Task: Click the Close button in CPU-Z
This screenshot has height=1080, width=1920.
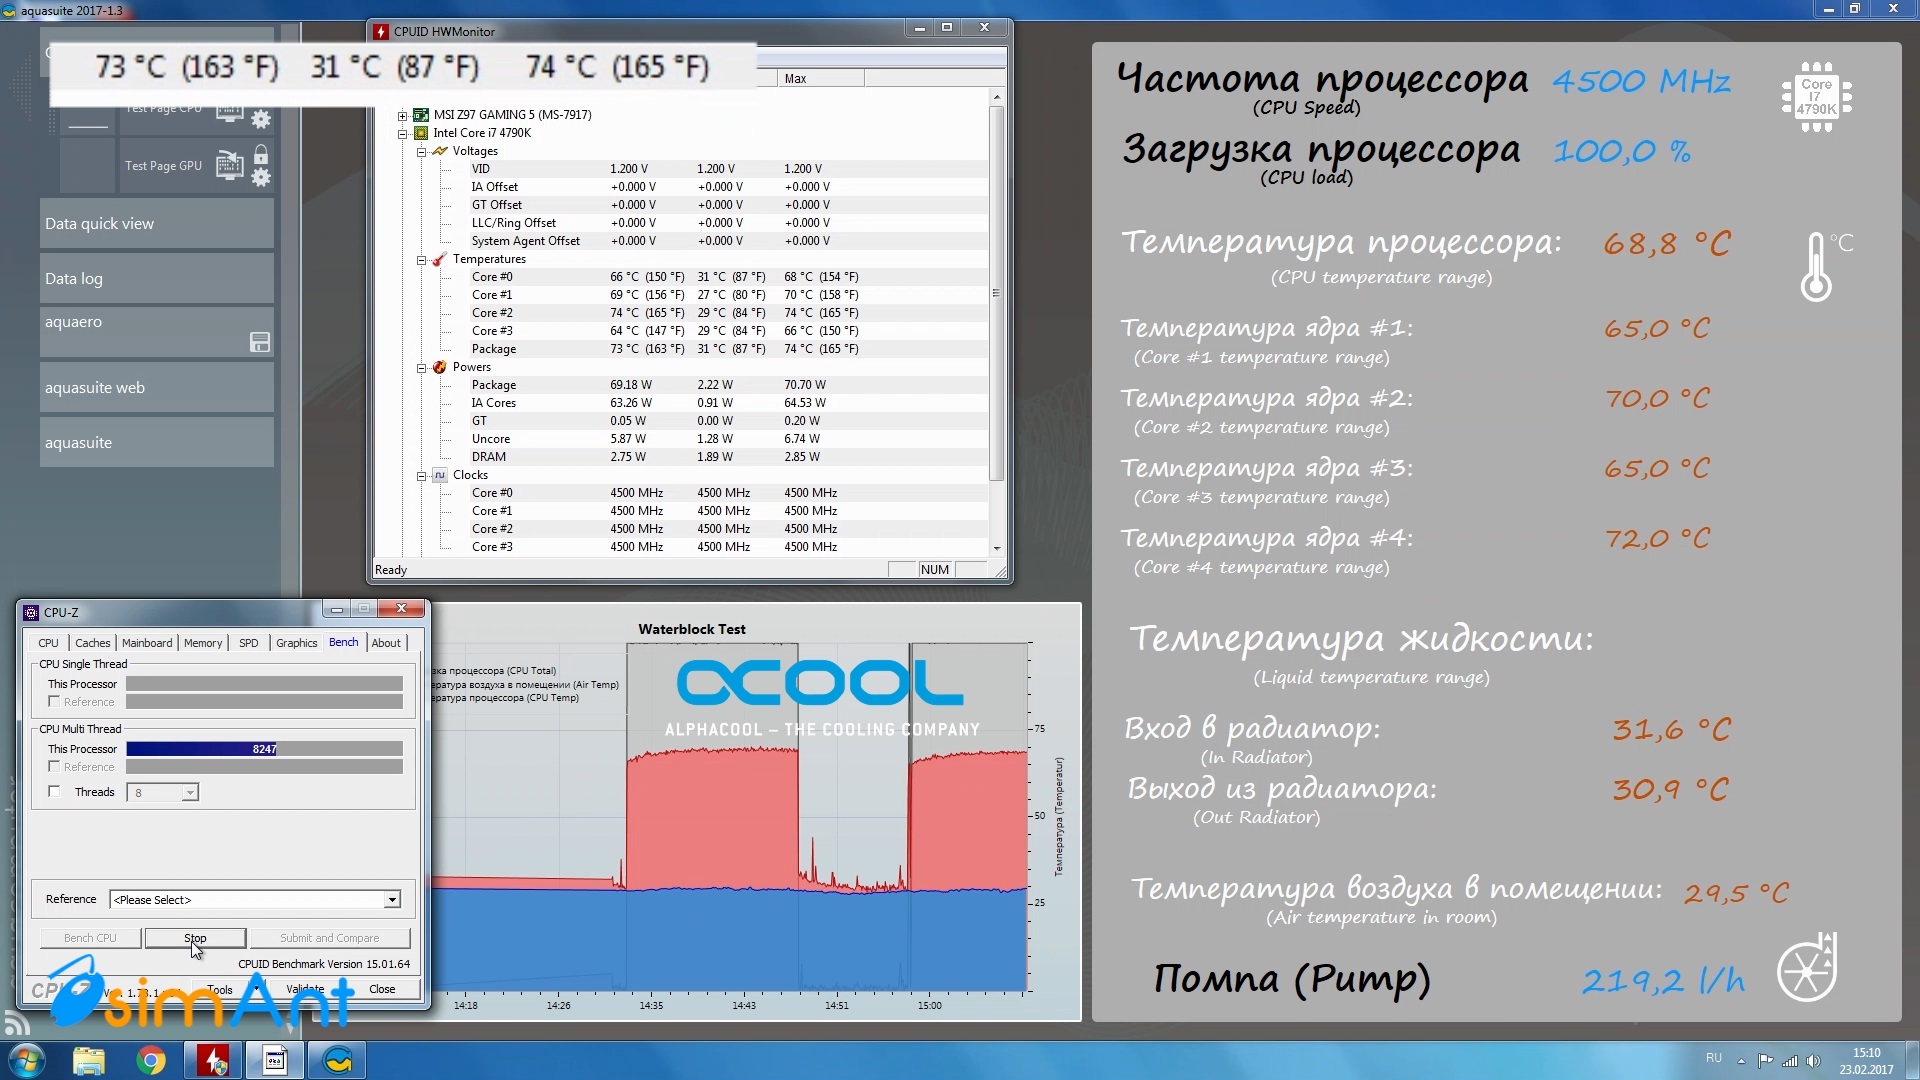Action: coord(382,989)
